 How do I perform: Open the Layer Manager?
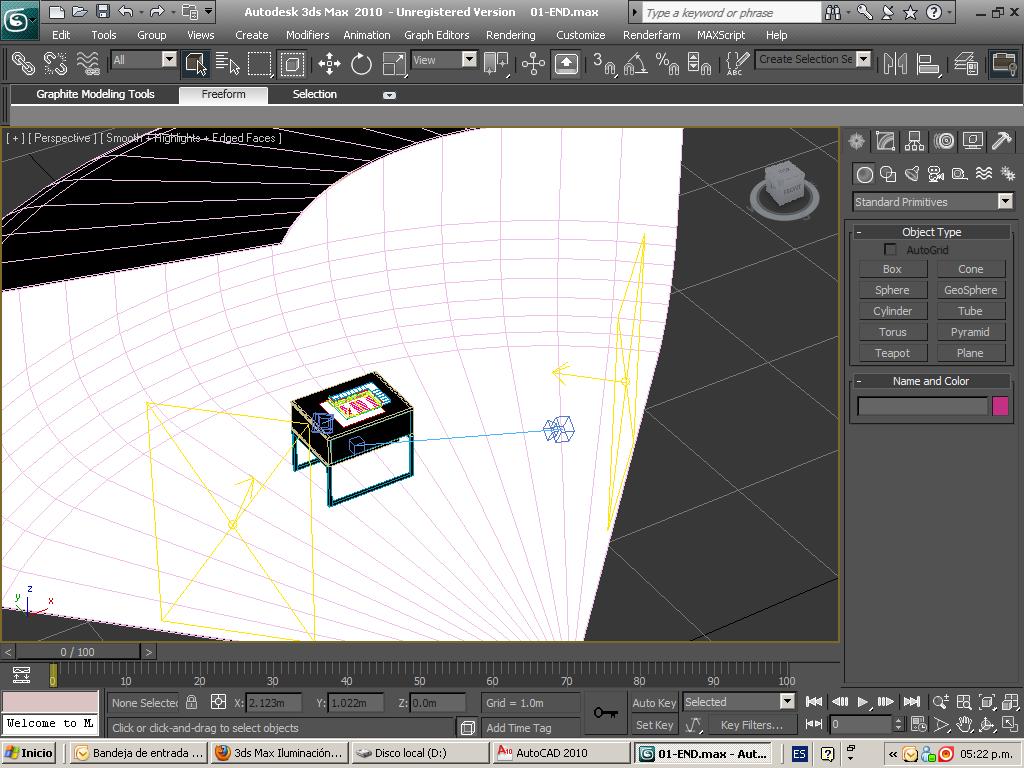click(966, 63)
